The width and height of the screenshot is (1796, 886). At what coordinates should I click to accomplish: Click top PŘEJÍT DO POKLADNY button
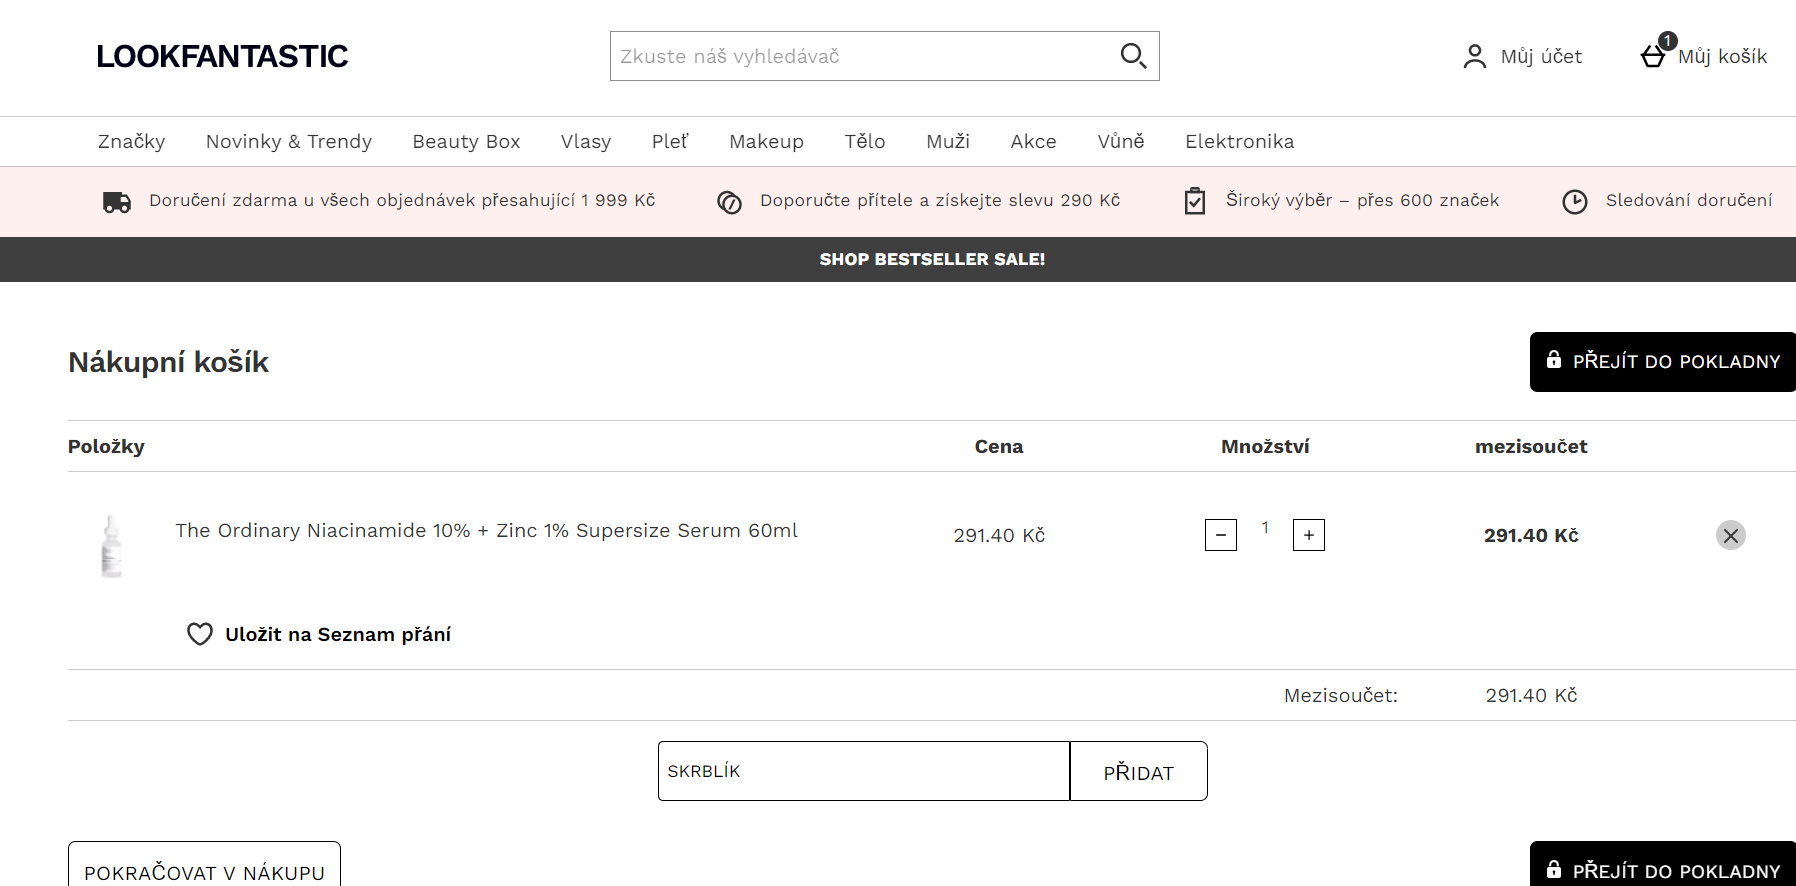1663,362
